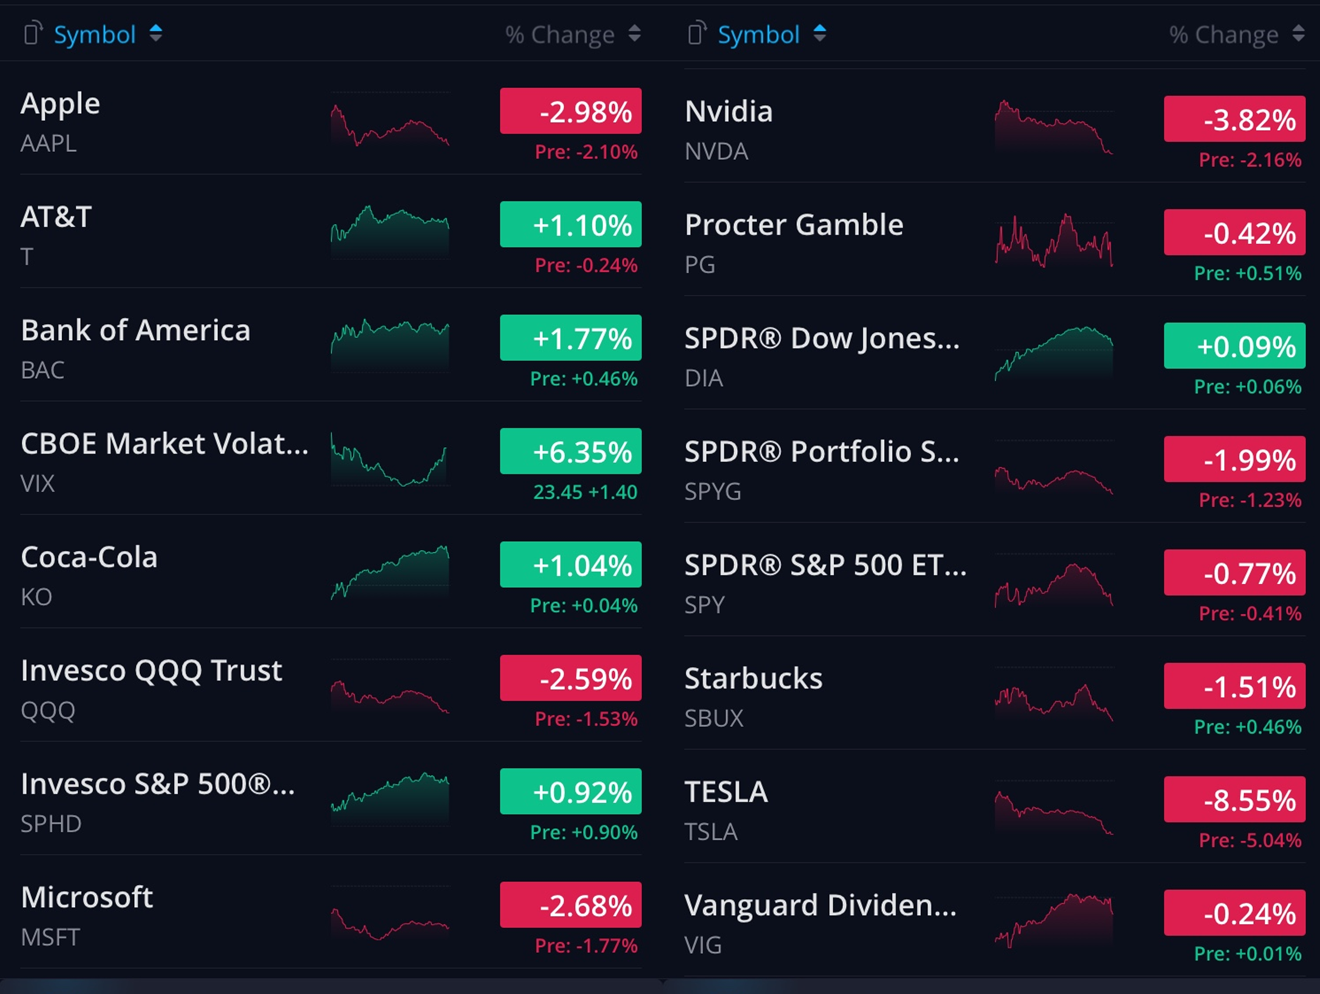This screenshot has width=1320, height=994.
Task: Click VIG -0.24% change badge
Action: 1235,913
